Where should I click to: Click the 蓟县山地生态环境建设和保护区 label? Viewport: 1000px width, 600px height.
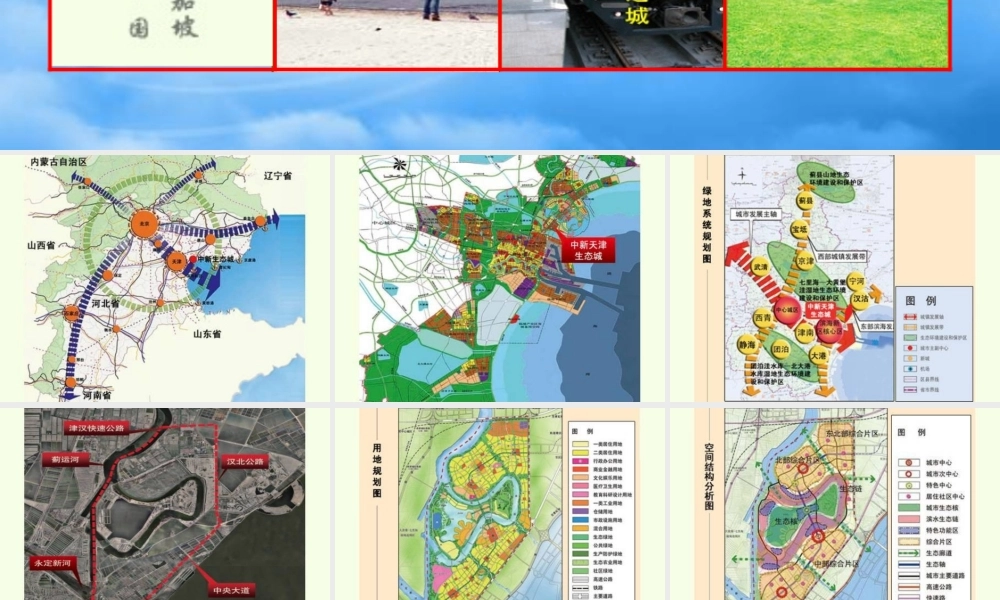tap(836, 178)
